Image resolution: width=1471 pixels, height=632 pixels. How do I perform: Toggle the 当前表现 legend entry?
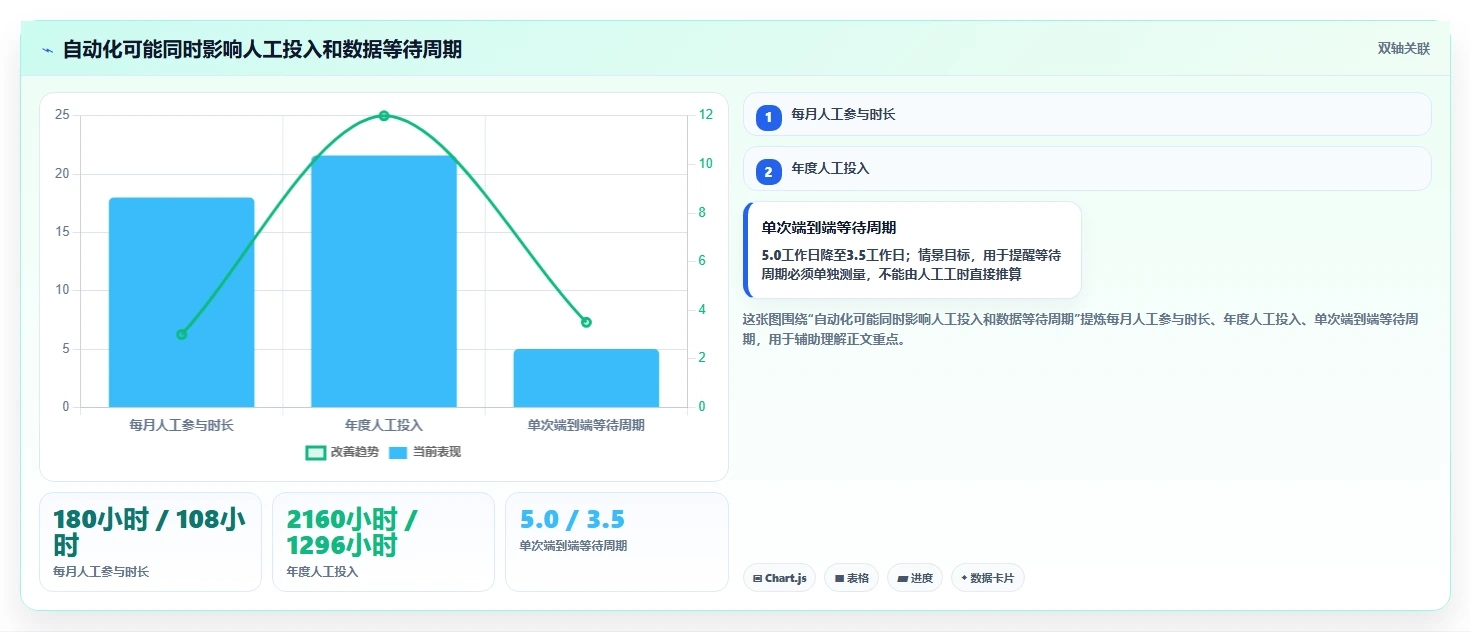tap(425, 452)
